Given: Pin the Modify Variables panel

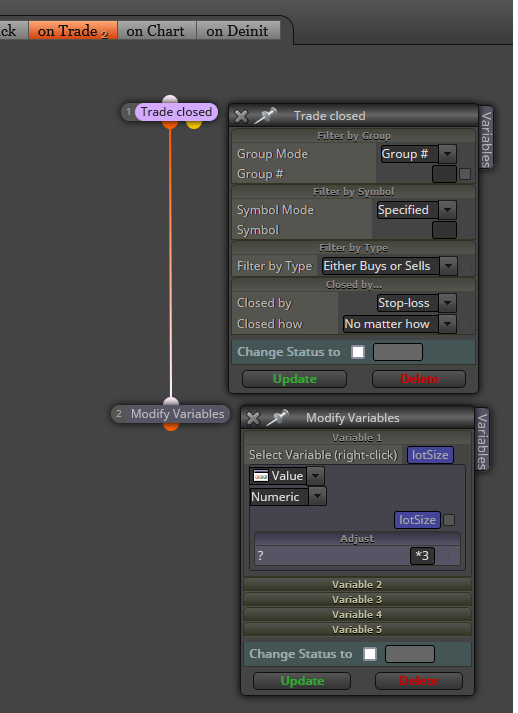Looking at the screenshot, I should [277, 417].
